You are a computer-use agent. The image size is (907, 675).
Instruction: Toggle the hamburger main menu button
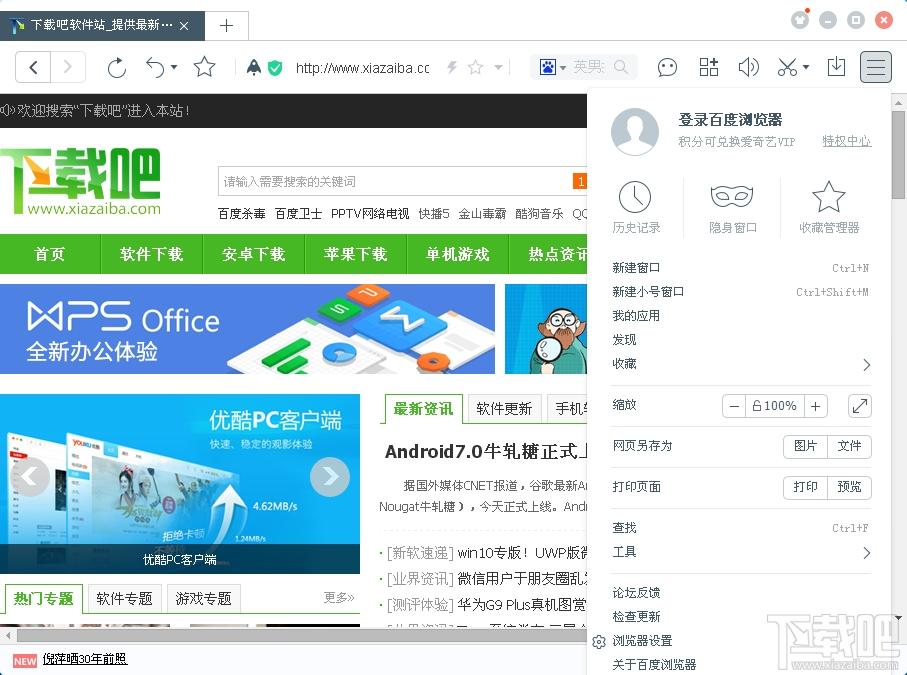coord(876,67)
